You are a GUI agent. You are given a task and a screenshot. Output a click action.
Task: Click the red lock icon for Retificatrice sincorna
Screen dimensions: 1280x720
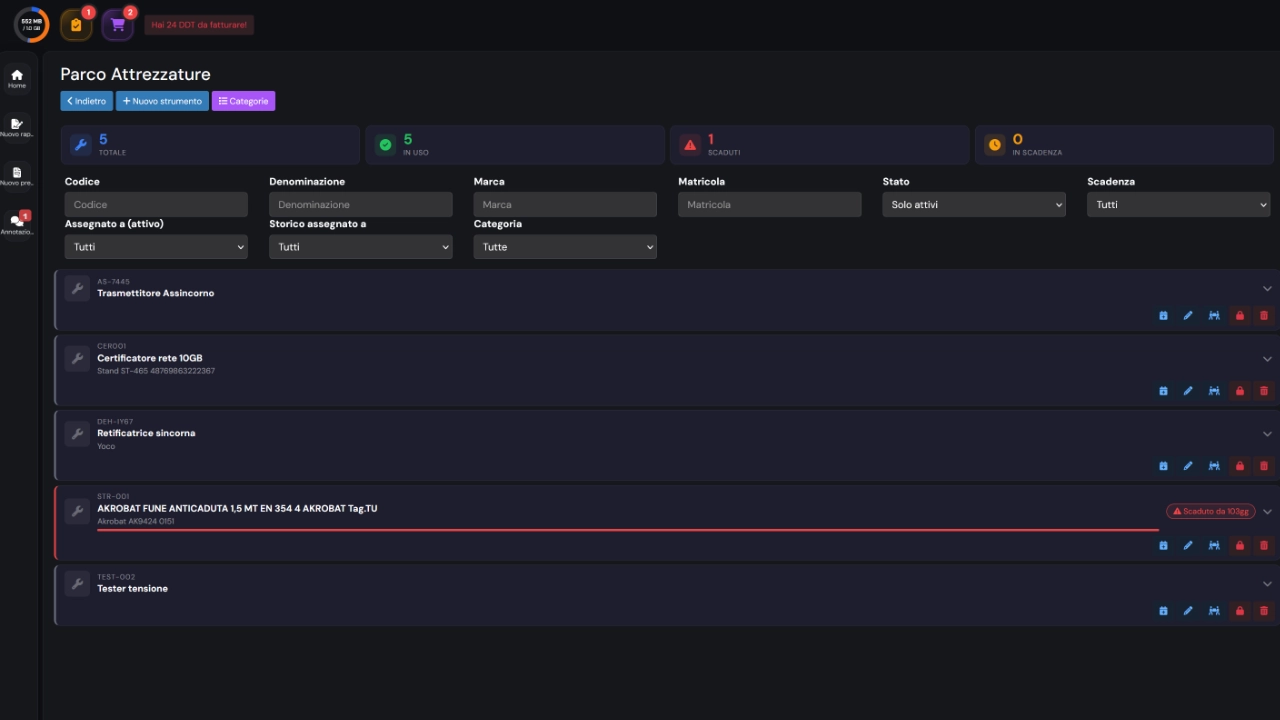pos(1240,466)
